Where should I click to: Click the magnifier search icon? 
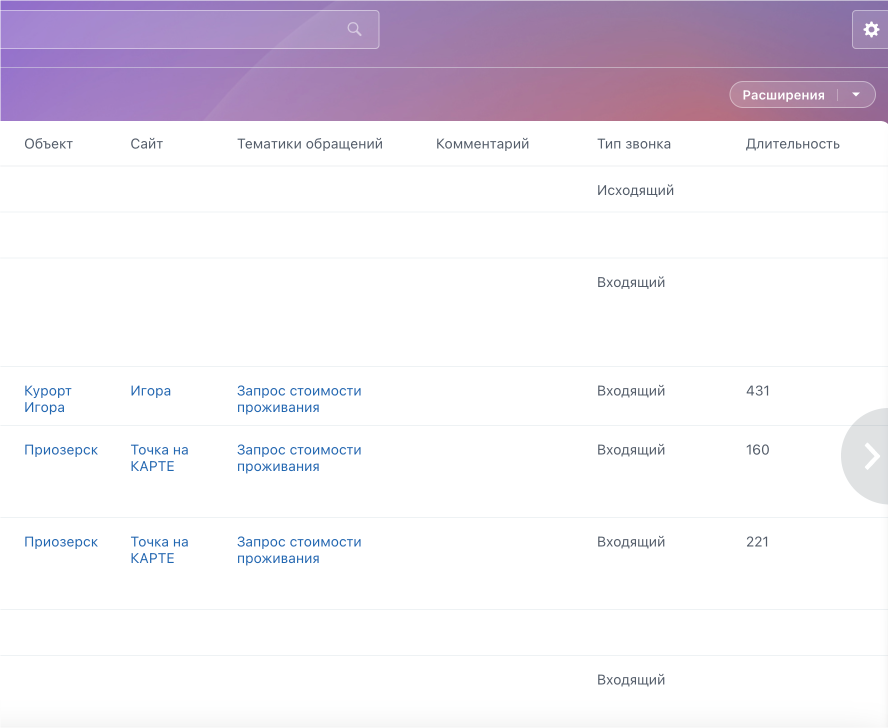[x=354, y=29]
